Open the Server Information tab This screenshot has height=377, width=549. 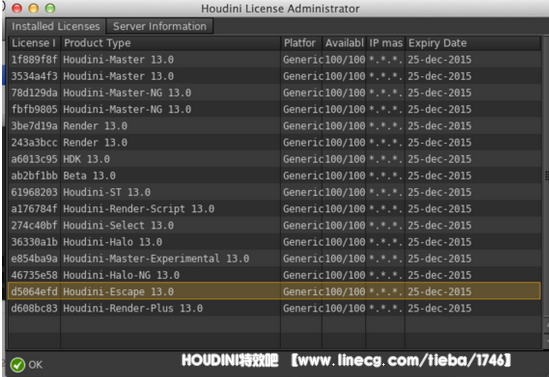[160, 26]
